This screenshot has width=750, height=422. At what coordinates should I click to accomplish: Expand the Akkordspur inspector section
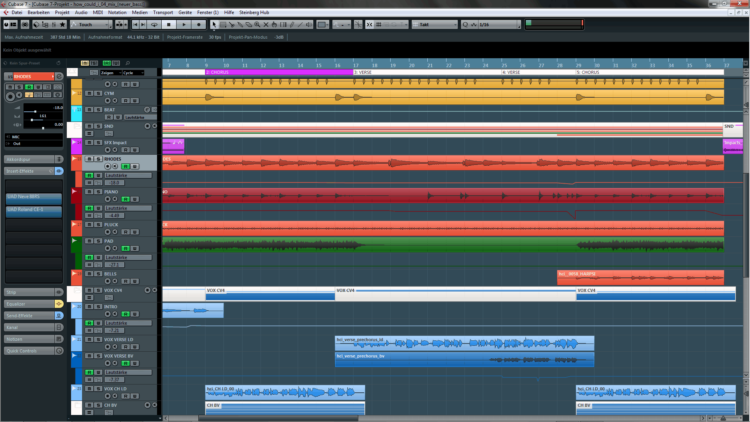click(33, 159)
